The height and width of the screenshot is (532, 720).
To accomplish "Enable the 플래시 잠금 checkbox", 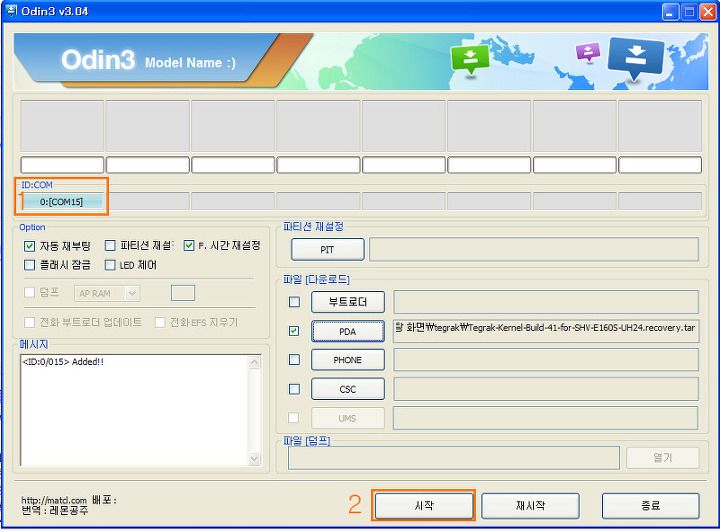I will coord(29,265).
